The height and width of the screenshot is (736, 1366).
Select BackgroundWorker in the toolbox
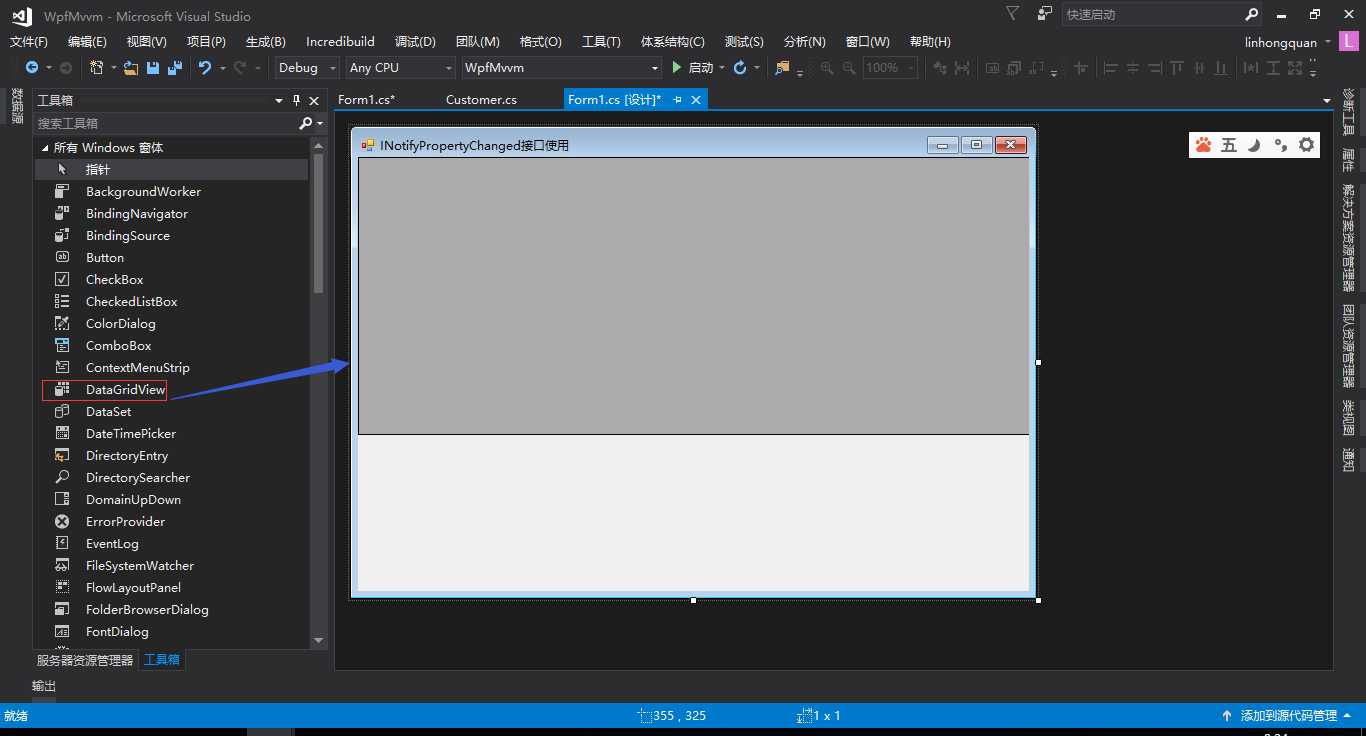coord(171,192)
